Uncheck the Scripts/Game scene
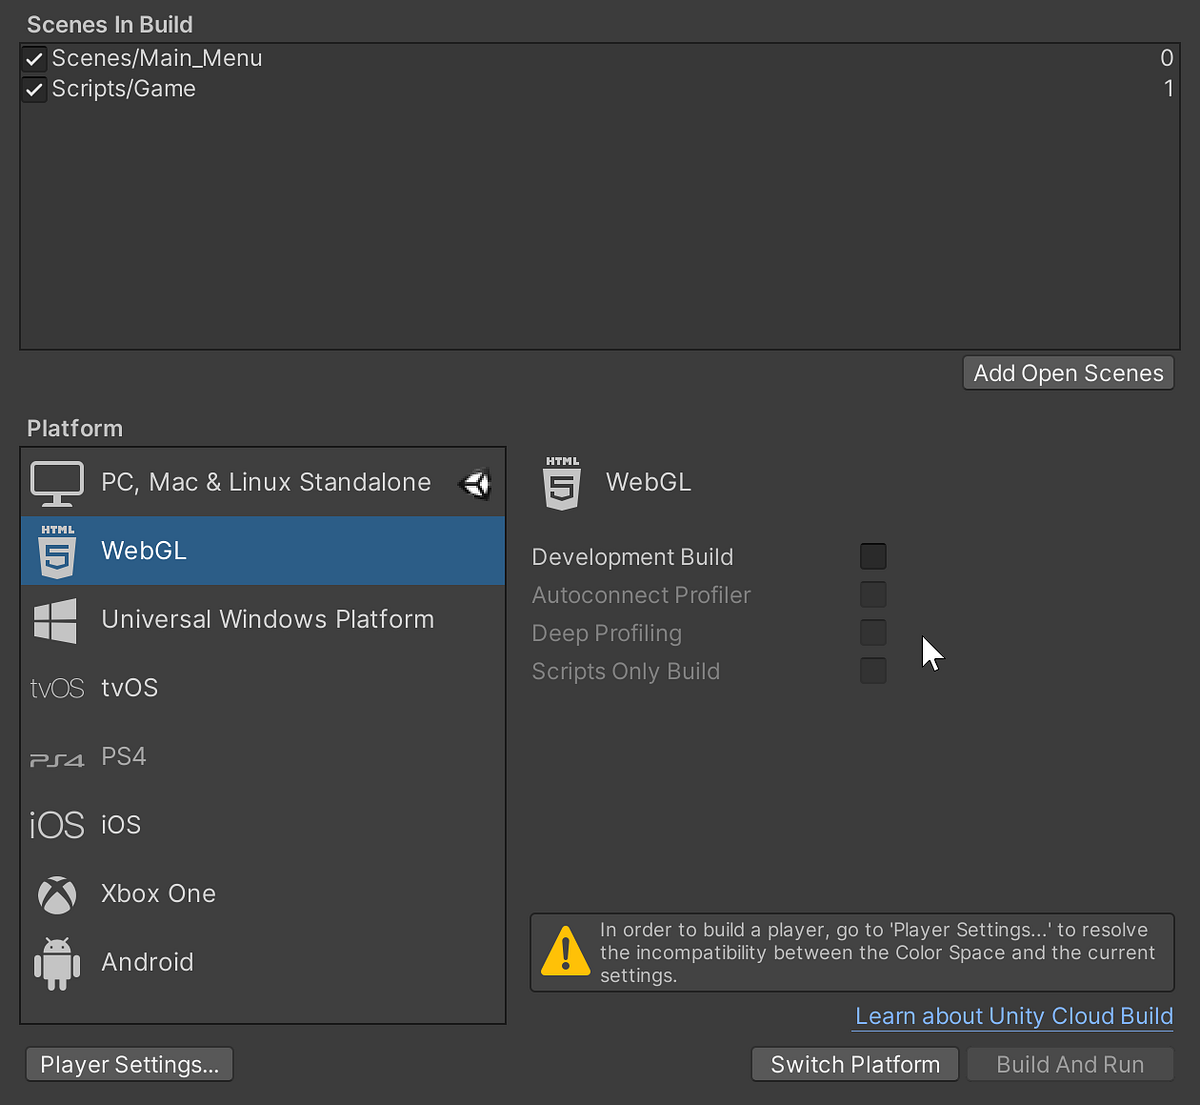Screen dimensions: 1200x1105 [33, 89]
